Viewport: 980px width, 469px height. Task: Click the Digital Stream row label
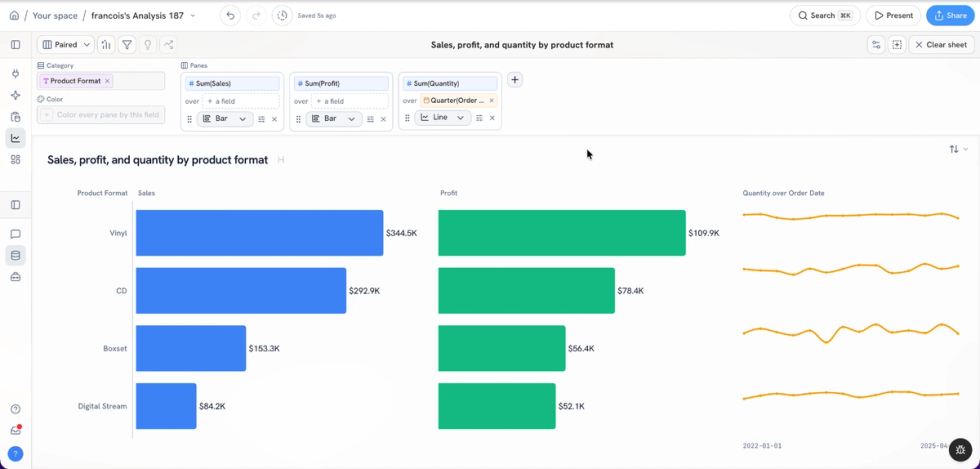102,406
